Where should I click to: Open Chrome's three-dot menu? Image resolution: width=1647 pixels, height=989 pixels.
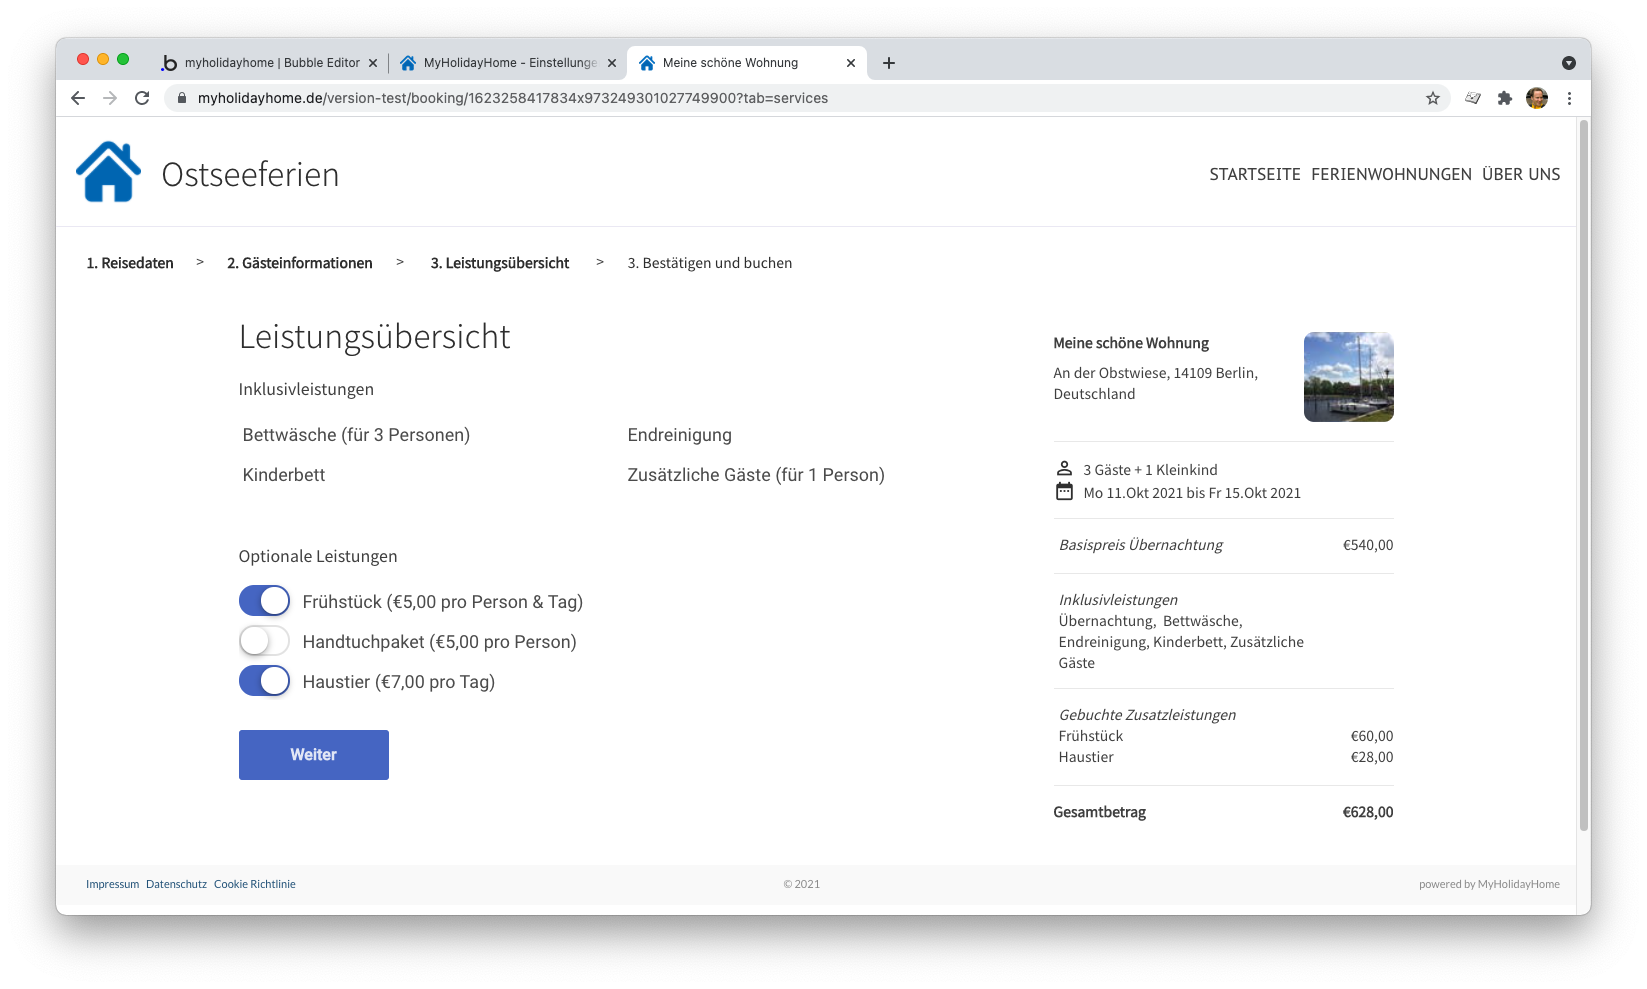pos(1568,98)
